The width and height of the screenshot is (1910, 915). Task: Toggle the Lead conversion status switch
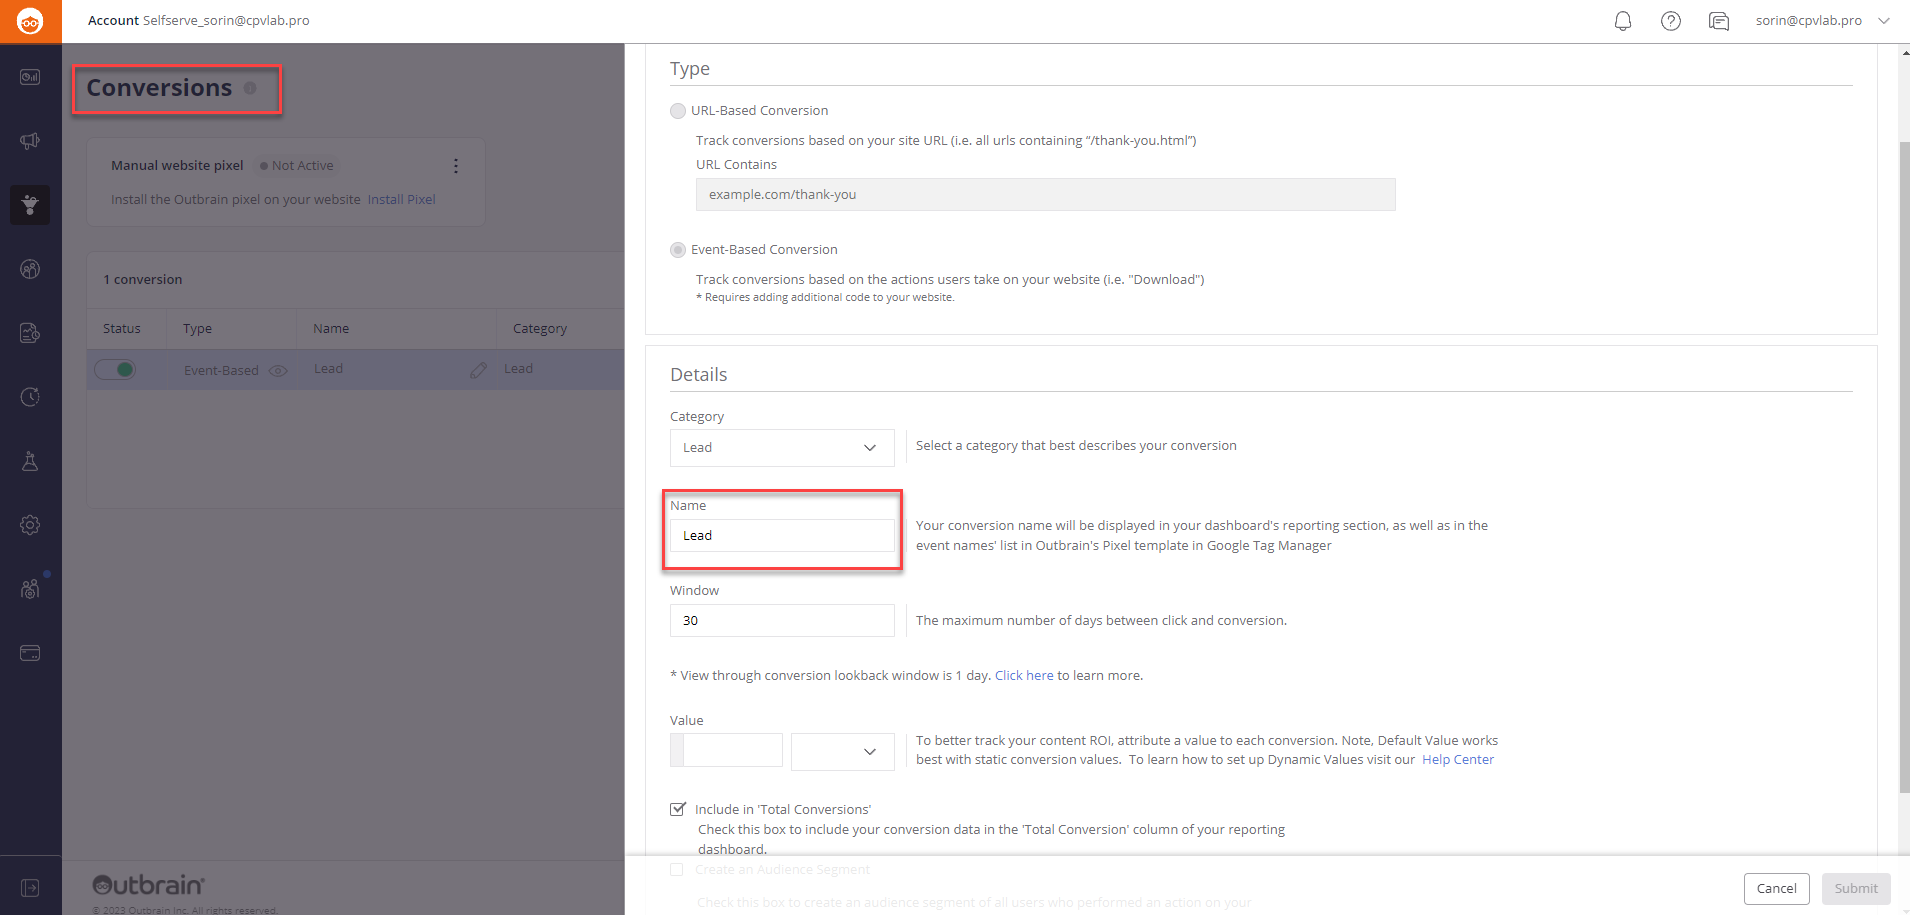(115, 370)
